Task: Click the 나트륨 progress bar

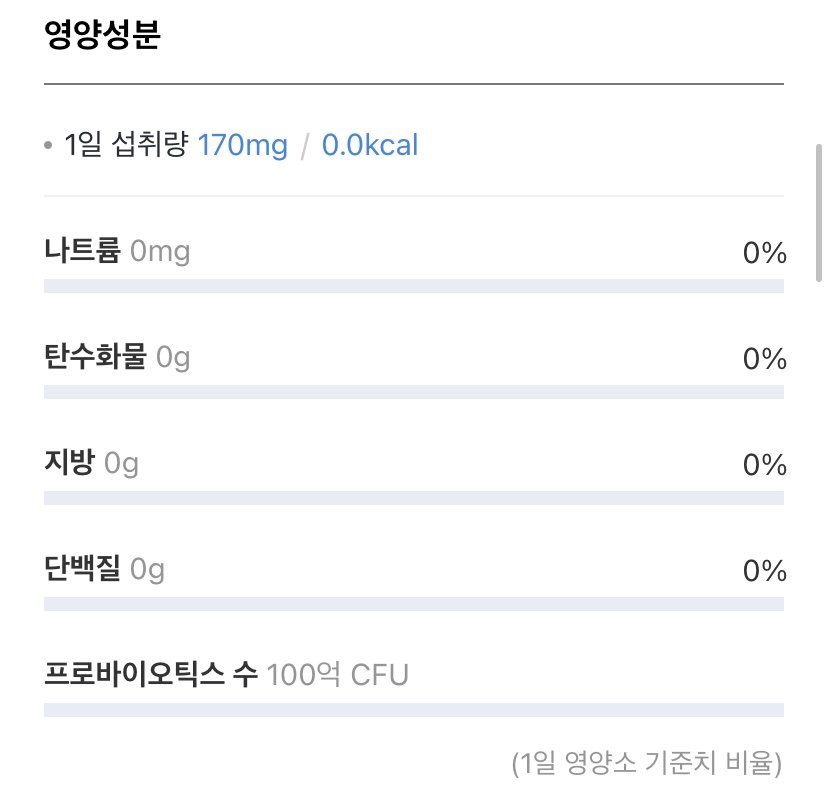Action: pos(413,286)
